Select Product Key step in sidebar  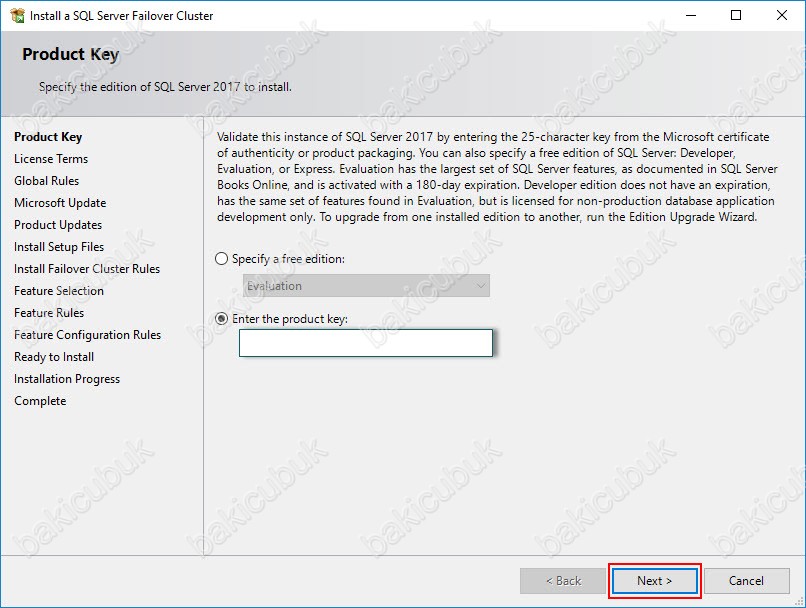48,137
